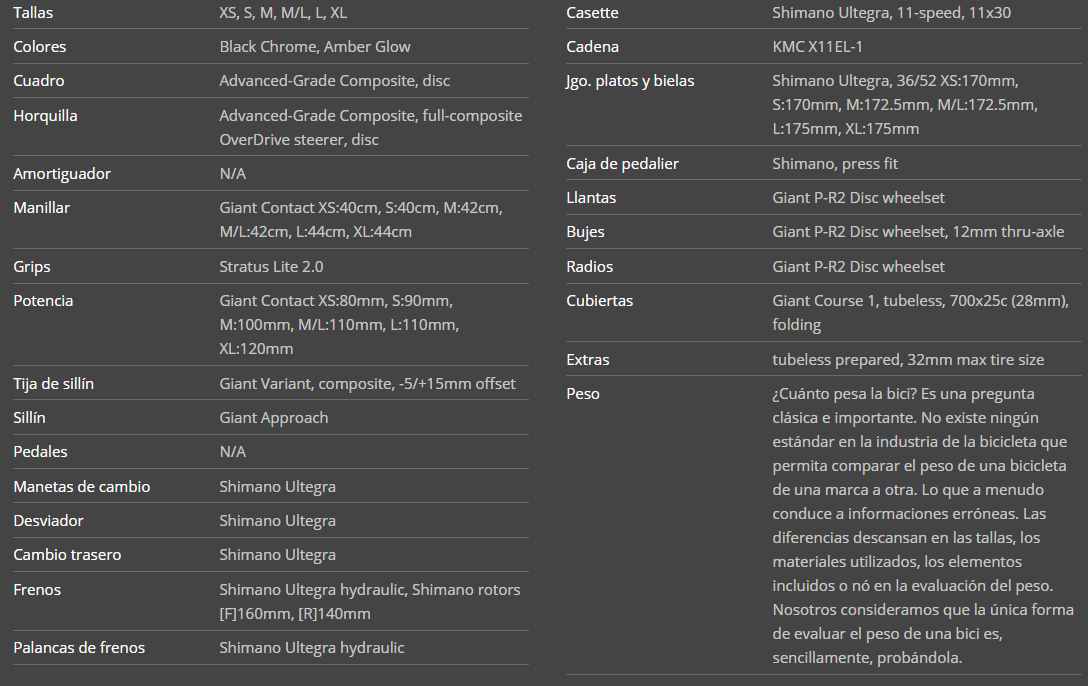Click the 'Casette' specification label
Viewport: 1088px width, 686px height.
(x=592, y=13)
